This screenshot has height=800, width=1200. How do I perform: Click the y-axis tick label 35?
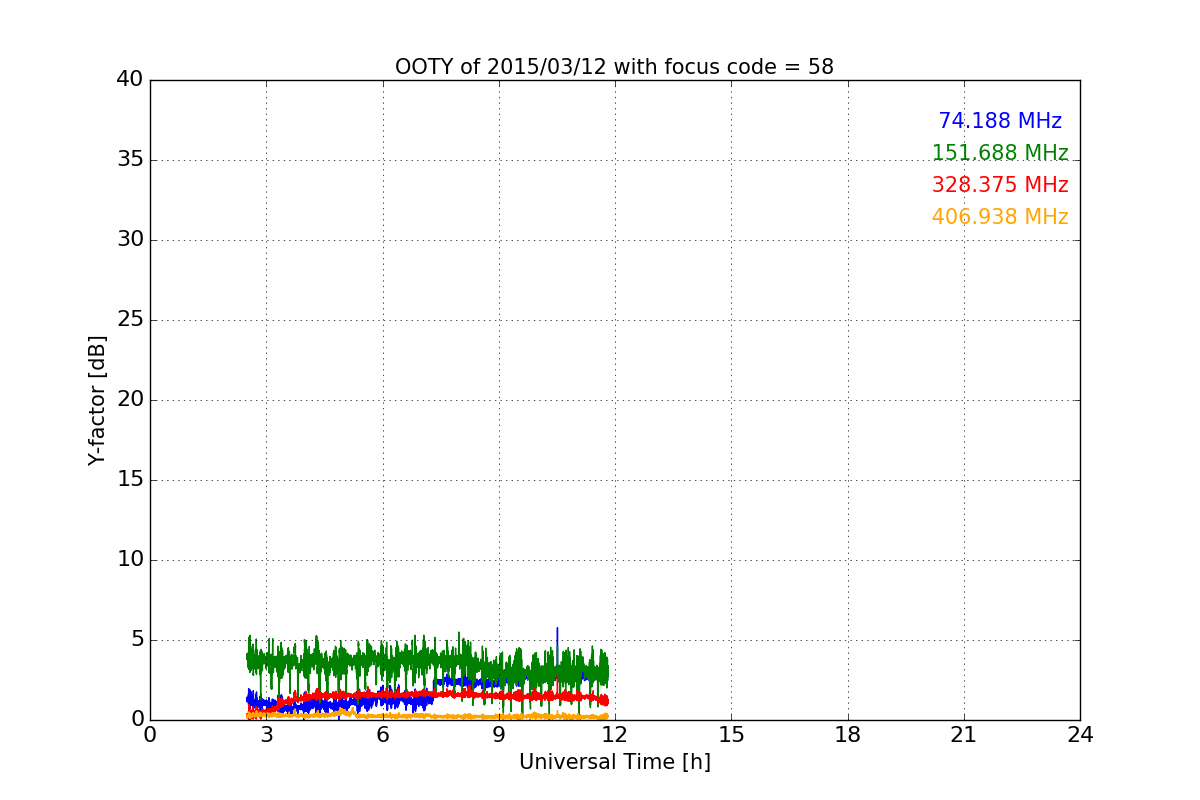tap(130, 160)
